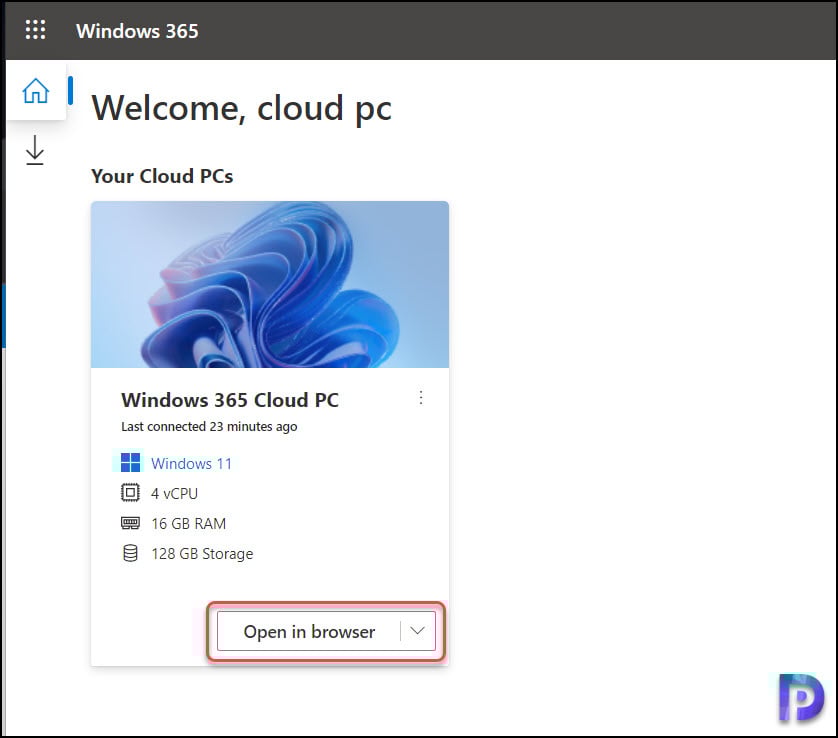
Task: Click the Windows 365 Cloud PC name
Action: coord(230,400)
